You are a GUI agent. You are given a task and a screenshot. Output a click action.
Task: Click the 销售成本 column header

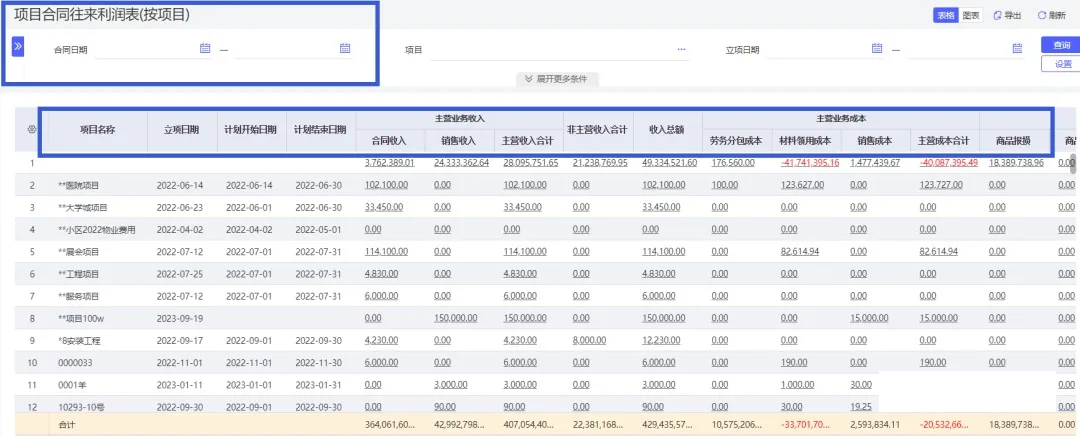pyautogui.click(x=875, y=141)
